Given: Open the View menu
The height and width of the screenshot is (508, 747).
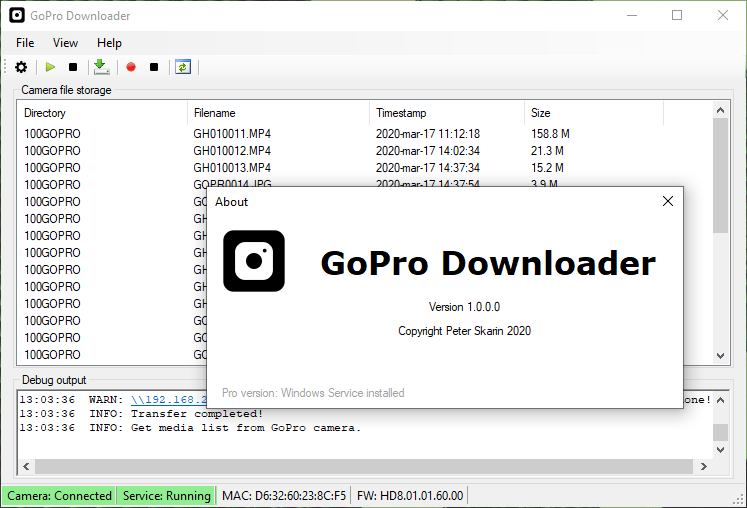Looking at the screenshot, I should tap(65, 43).
